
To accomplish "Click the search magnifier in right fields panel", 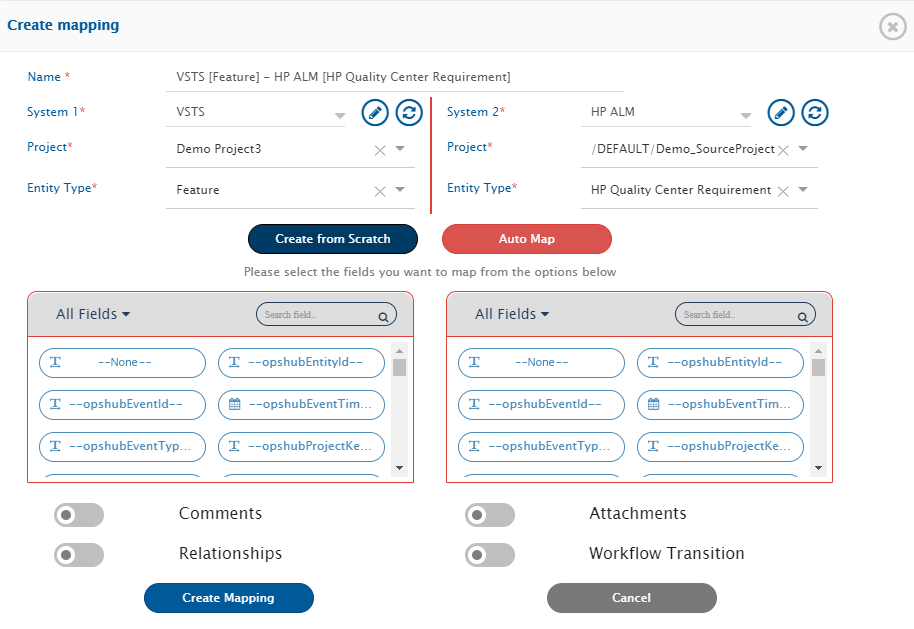I will pyautogui.click(x=802, y=317).
